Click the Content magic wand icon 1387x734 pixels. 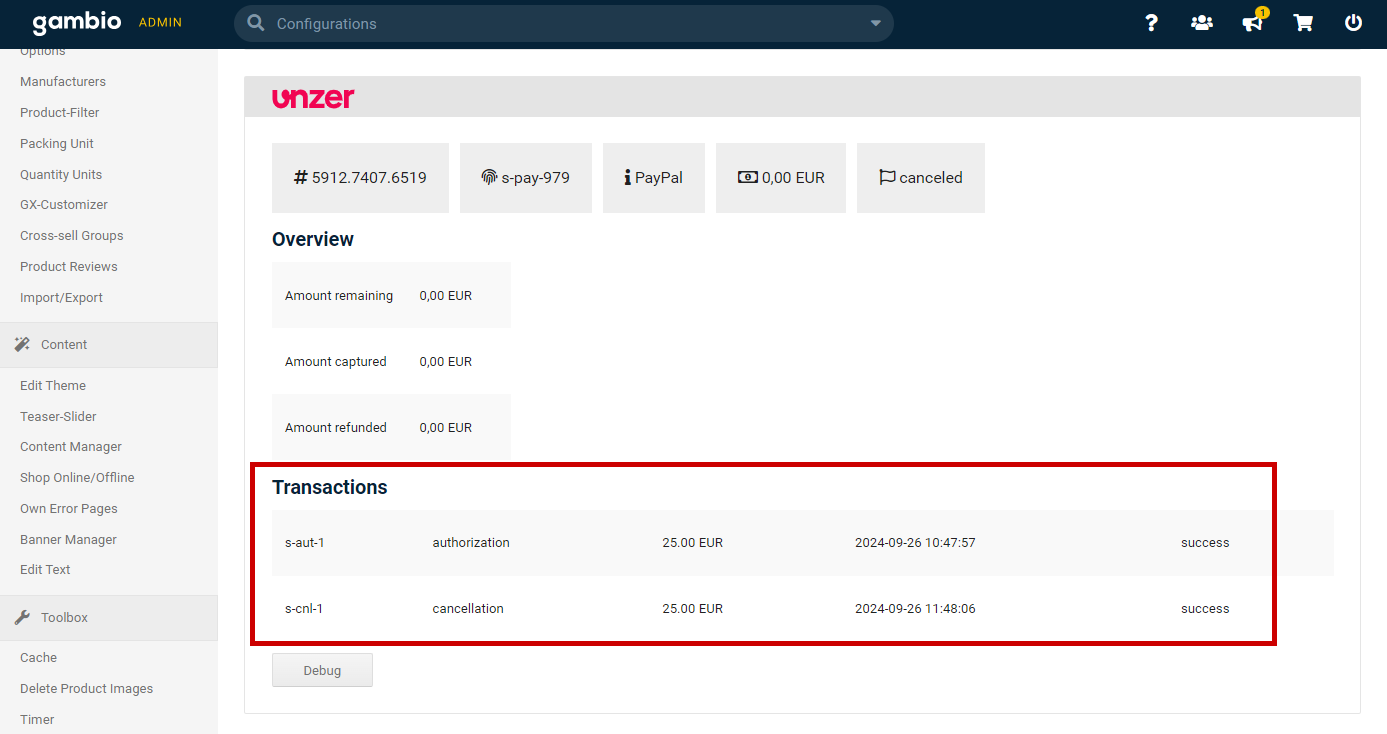tap(22, 344)
